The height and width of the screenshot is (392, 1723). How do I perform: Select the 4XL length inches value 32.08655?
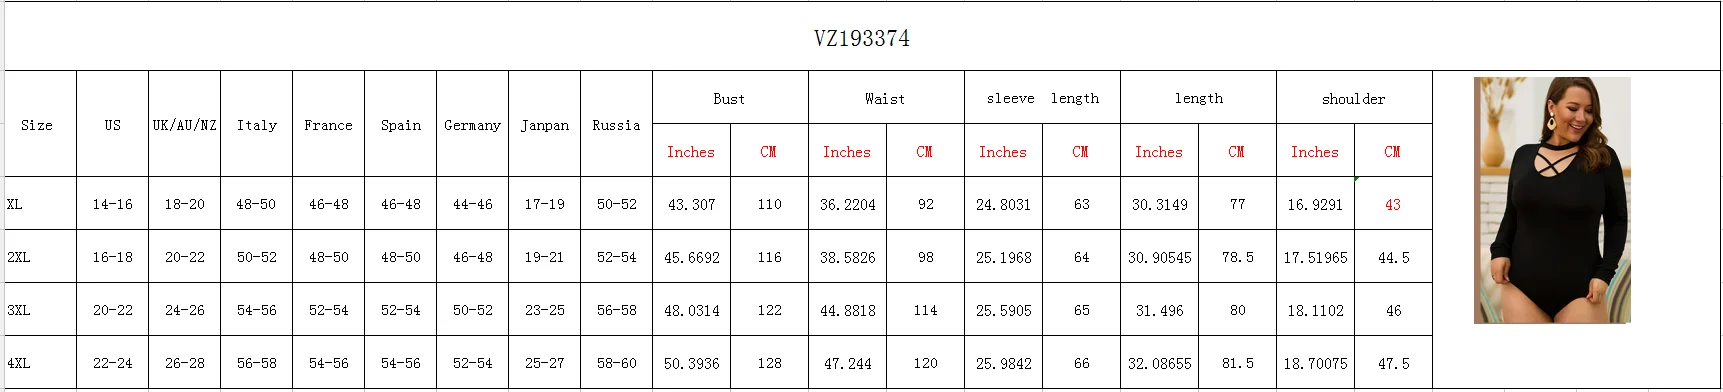[x=1159, y=363]
